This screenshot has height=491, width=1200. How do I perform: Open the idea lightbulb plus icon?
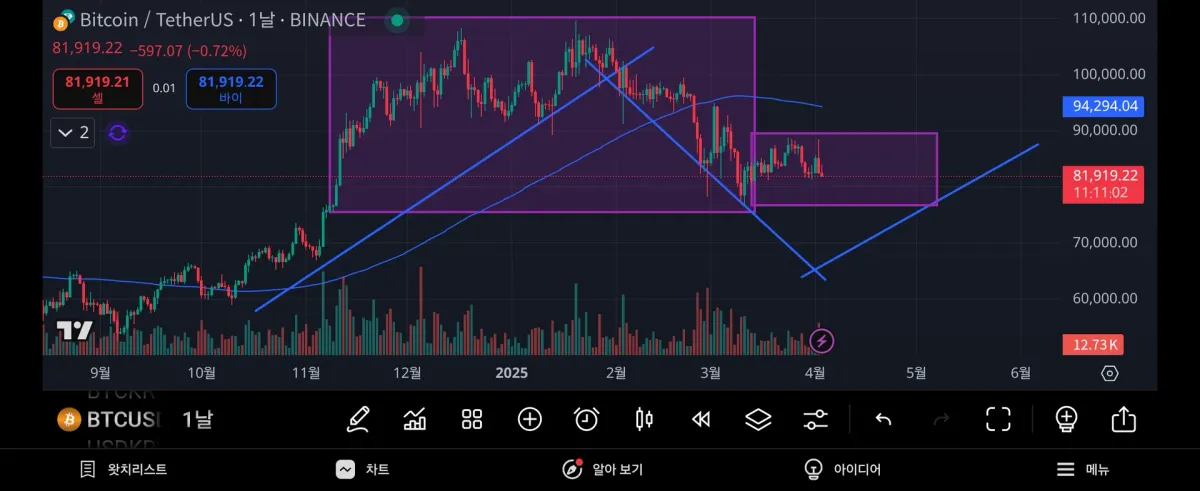[1066, 419]
